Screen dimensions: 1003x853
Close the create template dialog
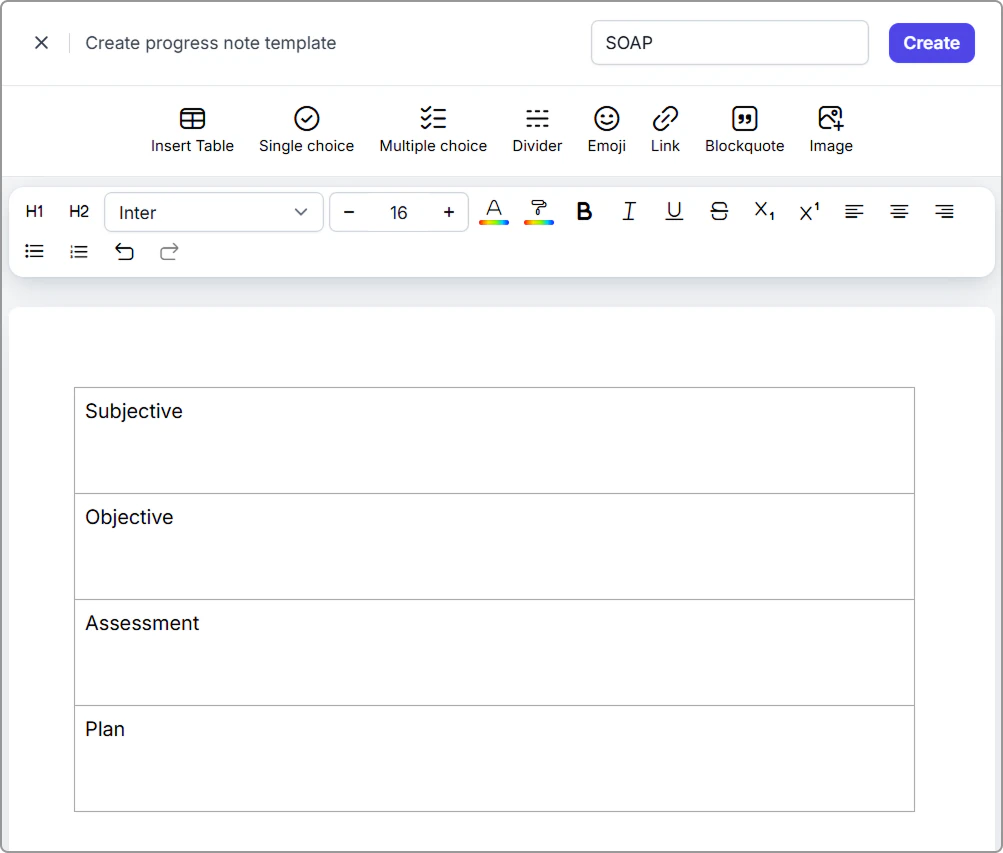41,43
